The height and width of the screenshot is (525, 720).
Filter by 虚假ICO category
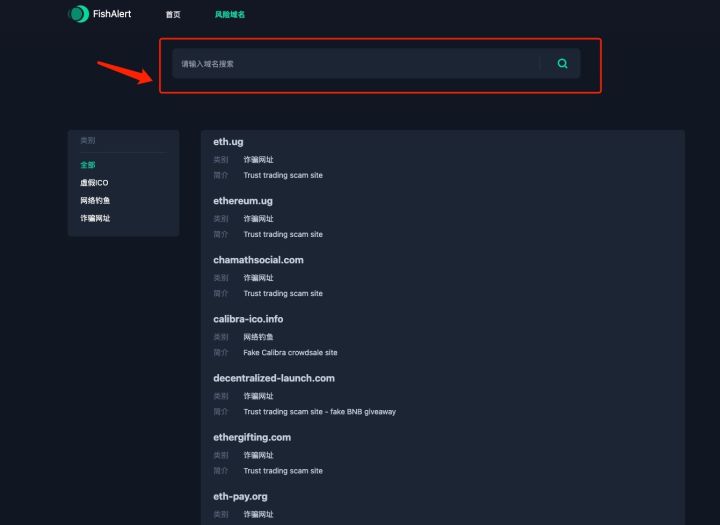click(94, 182)
